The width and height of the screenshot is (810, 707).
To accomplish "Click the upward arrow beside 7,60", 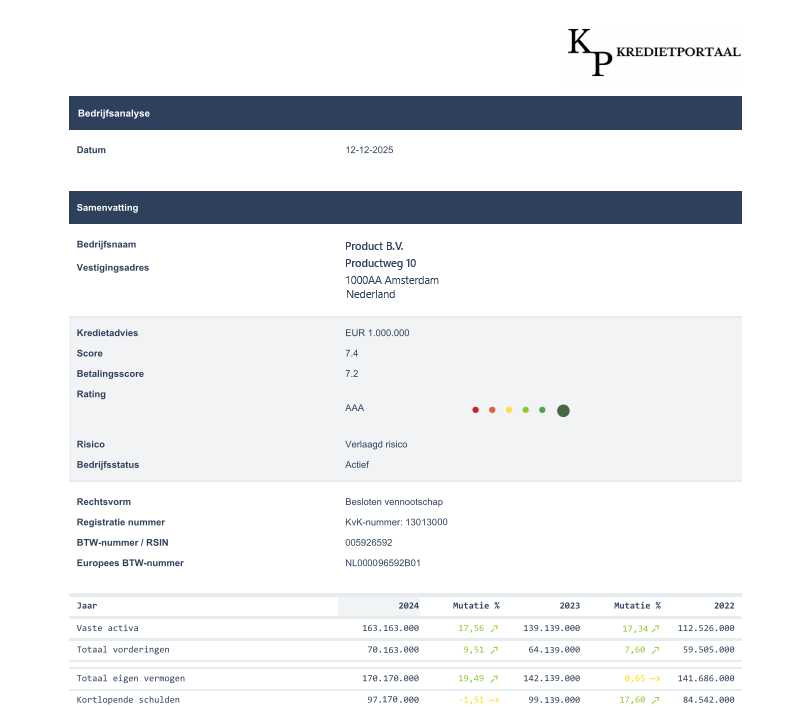I will pyautogui.click(x=656, y=648).
